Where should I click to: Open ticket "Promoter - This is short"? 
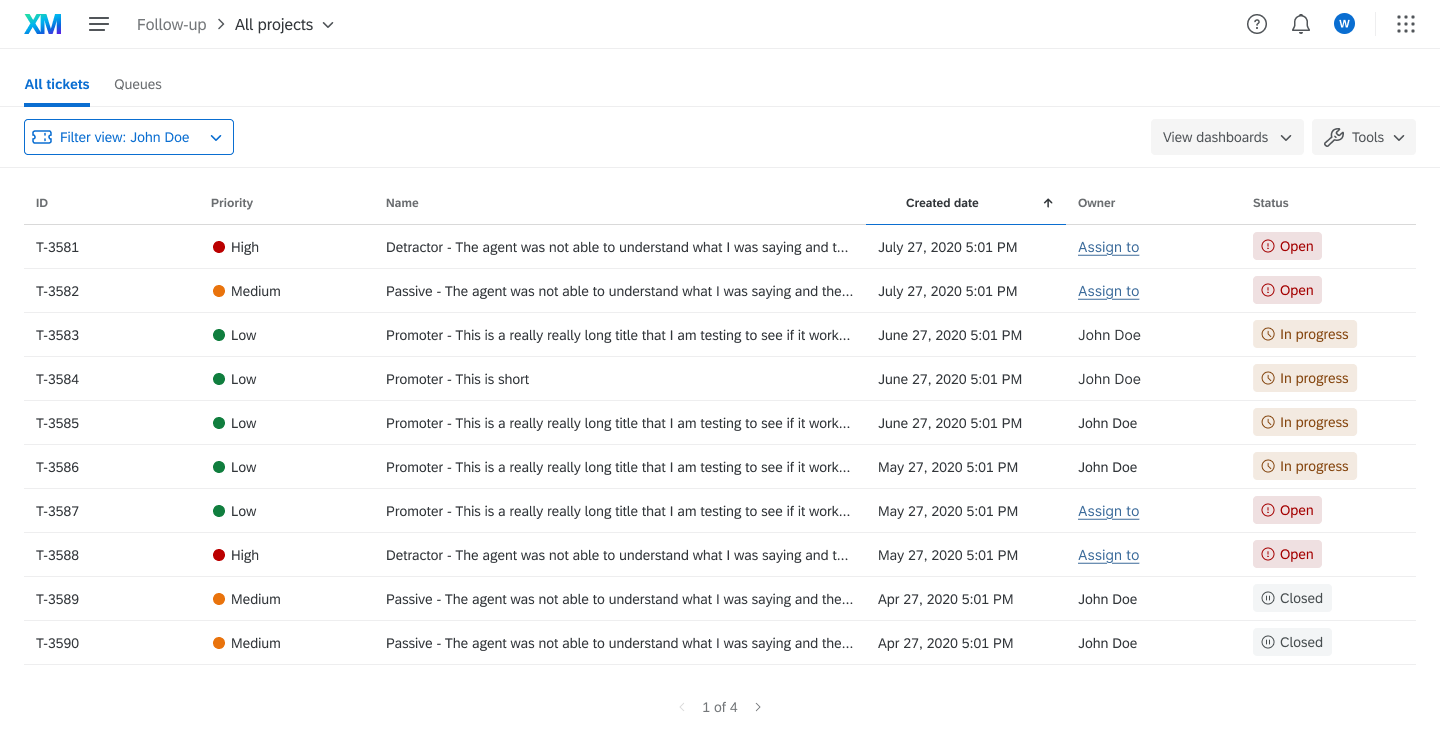tap(457, 379)
